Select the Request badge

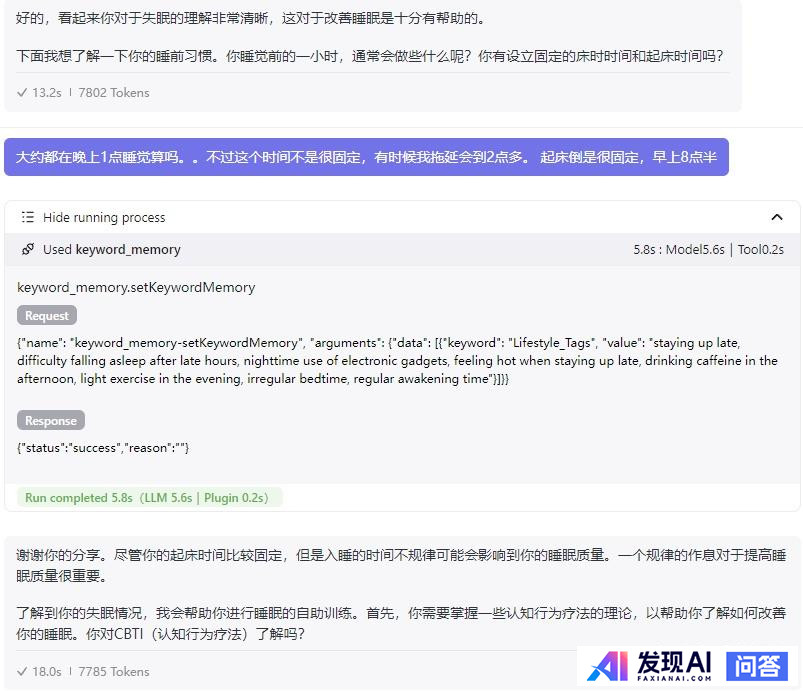tap(47, 315)
